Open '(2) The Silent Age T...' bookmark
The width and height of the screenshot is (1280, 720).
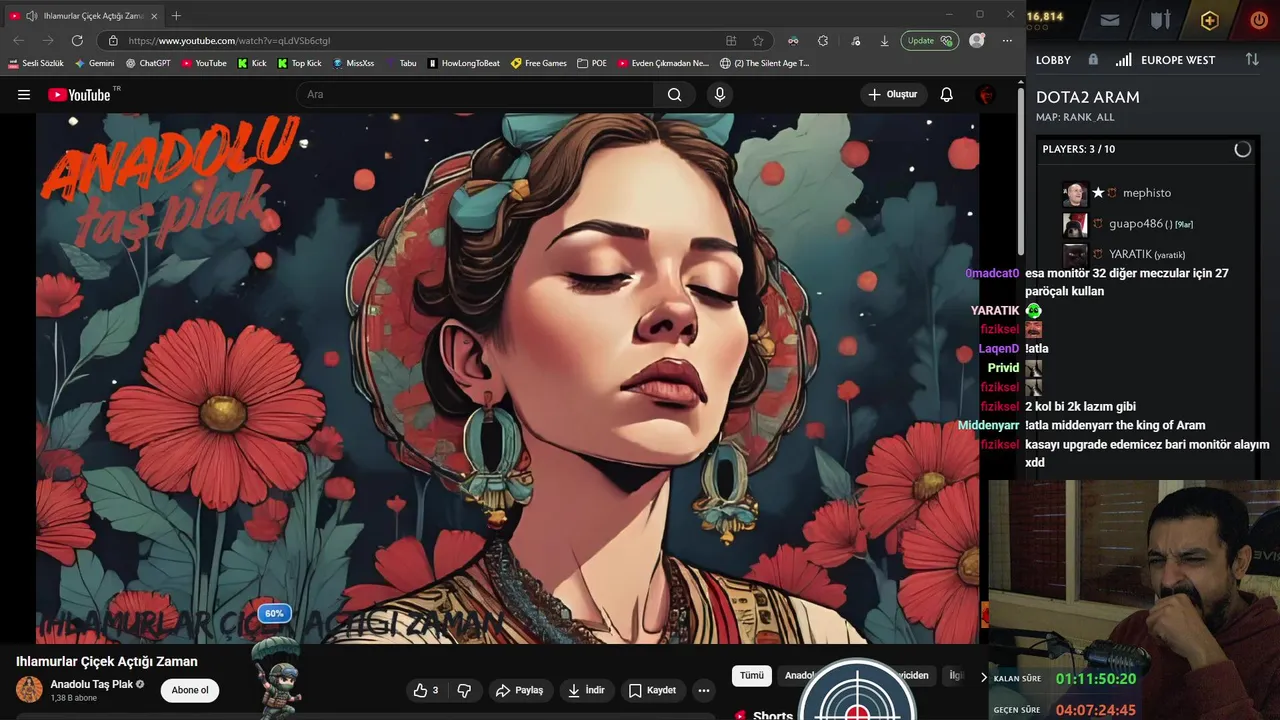click(x=765, y=63)
